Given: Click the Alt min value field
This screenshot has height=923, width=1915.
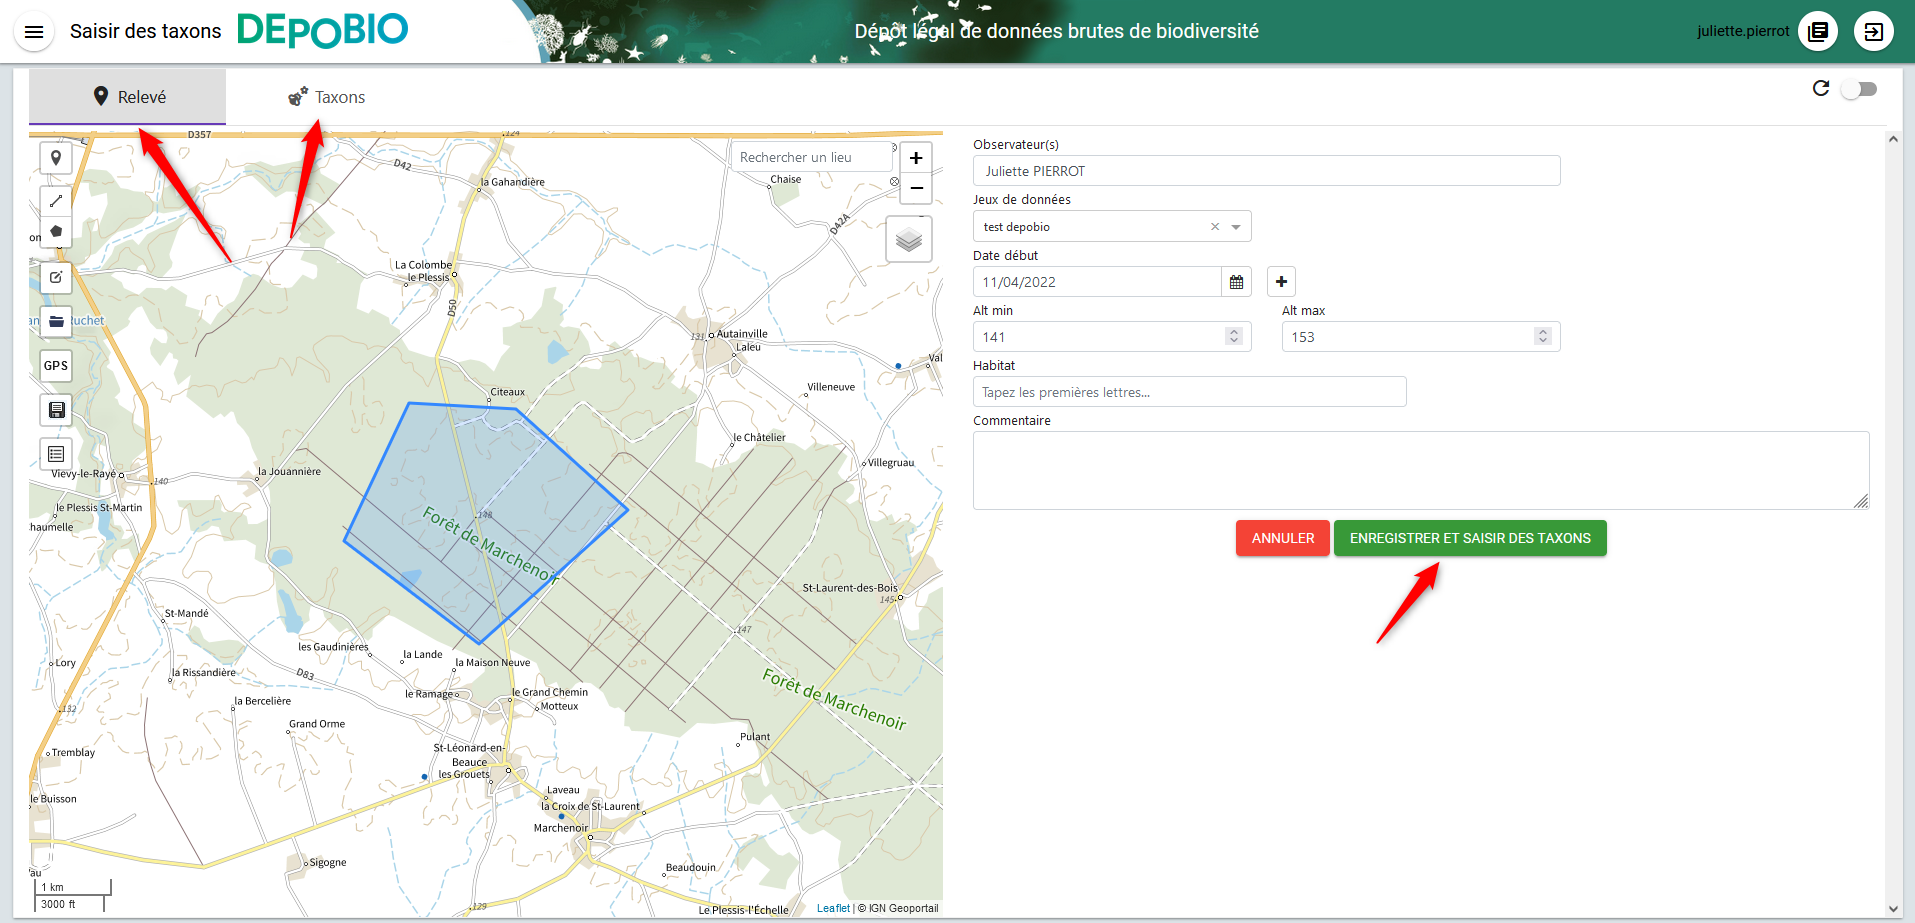Looking at the screenshot, I should point(1111,337).
